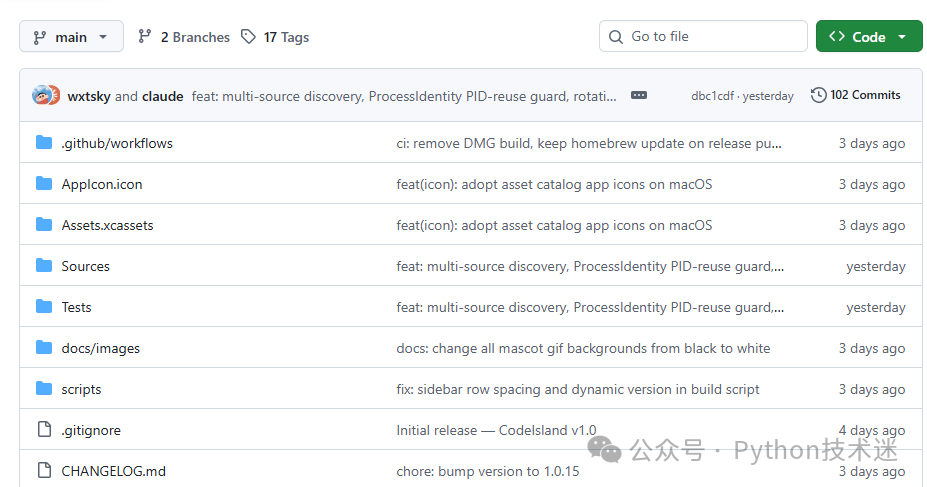Screen dimensions: 927x487
Task: Click the AppIcon.icon folder icon
Action: 44,183
